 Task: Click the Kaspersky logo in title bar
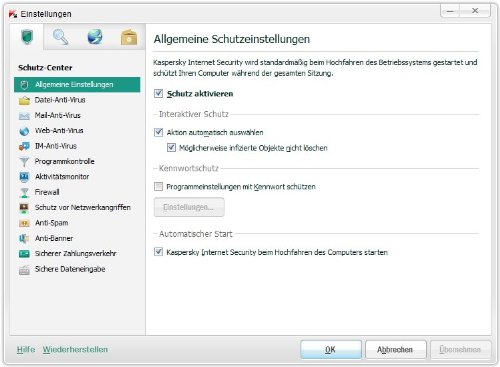click(13, 14)
